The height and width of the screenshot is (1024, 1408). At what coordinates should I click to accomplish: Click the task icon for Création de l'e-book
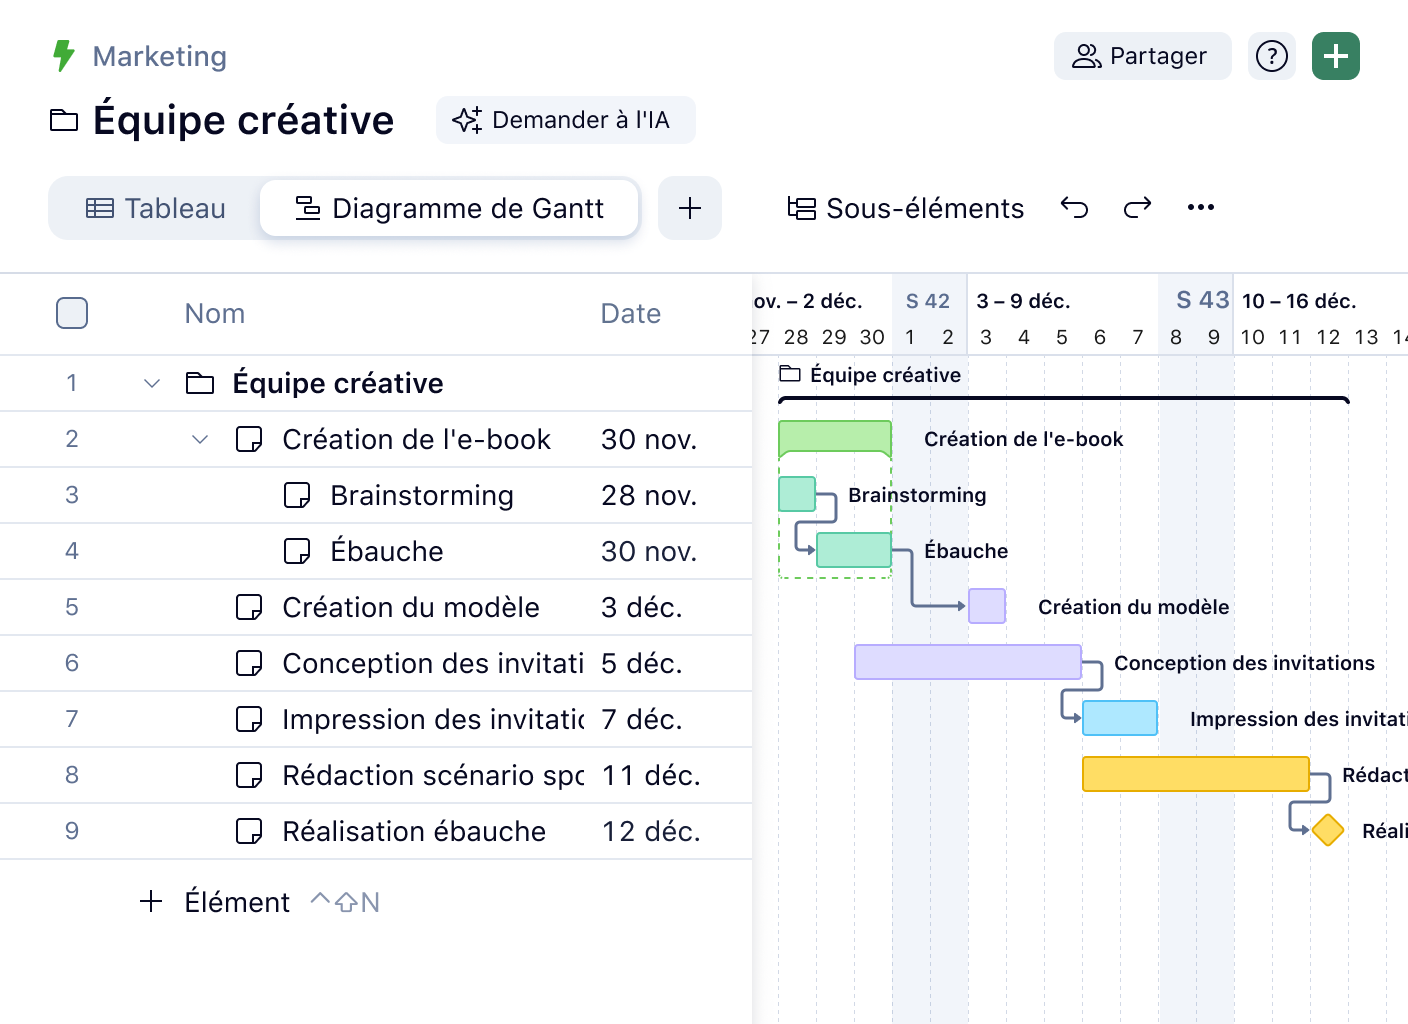[249, 439]
